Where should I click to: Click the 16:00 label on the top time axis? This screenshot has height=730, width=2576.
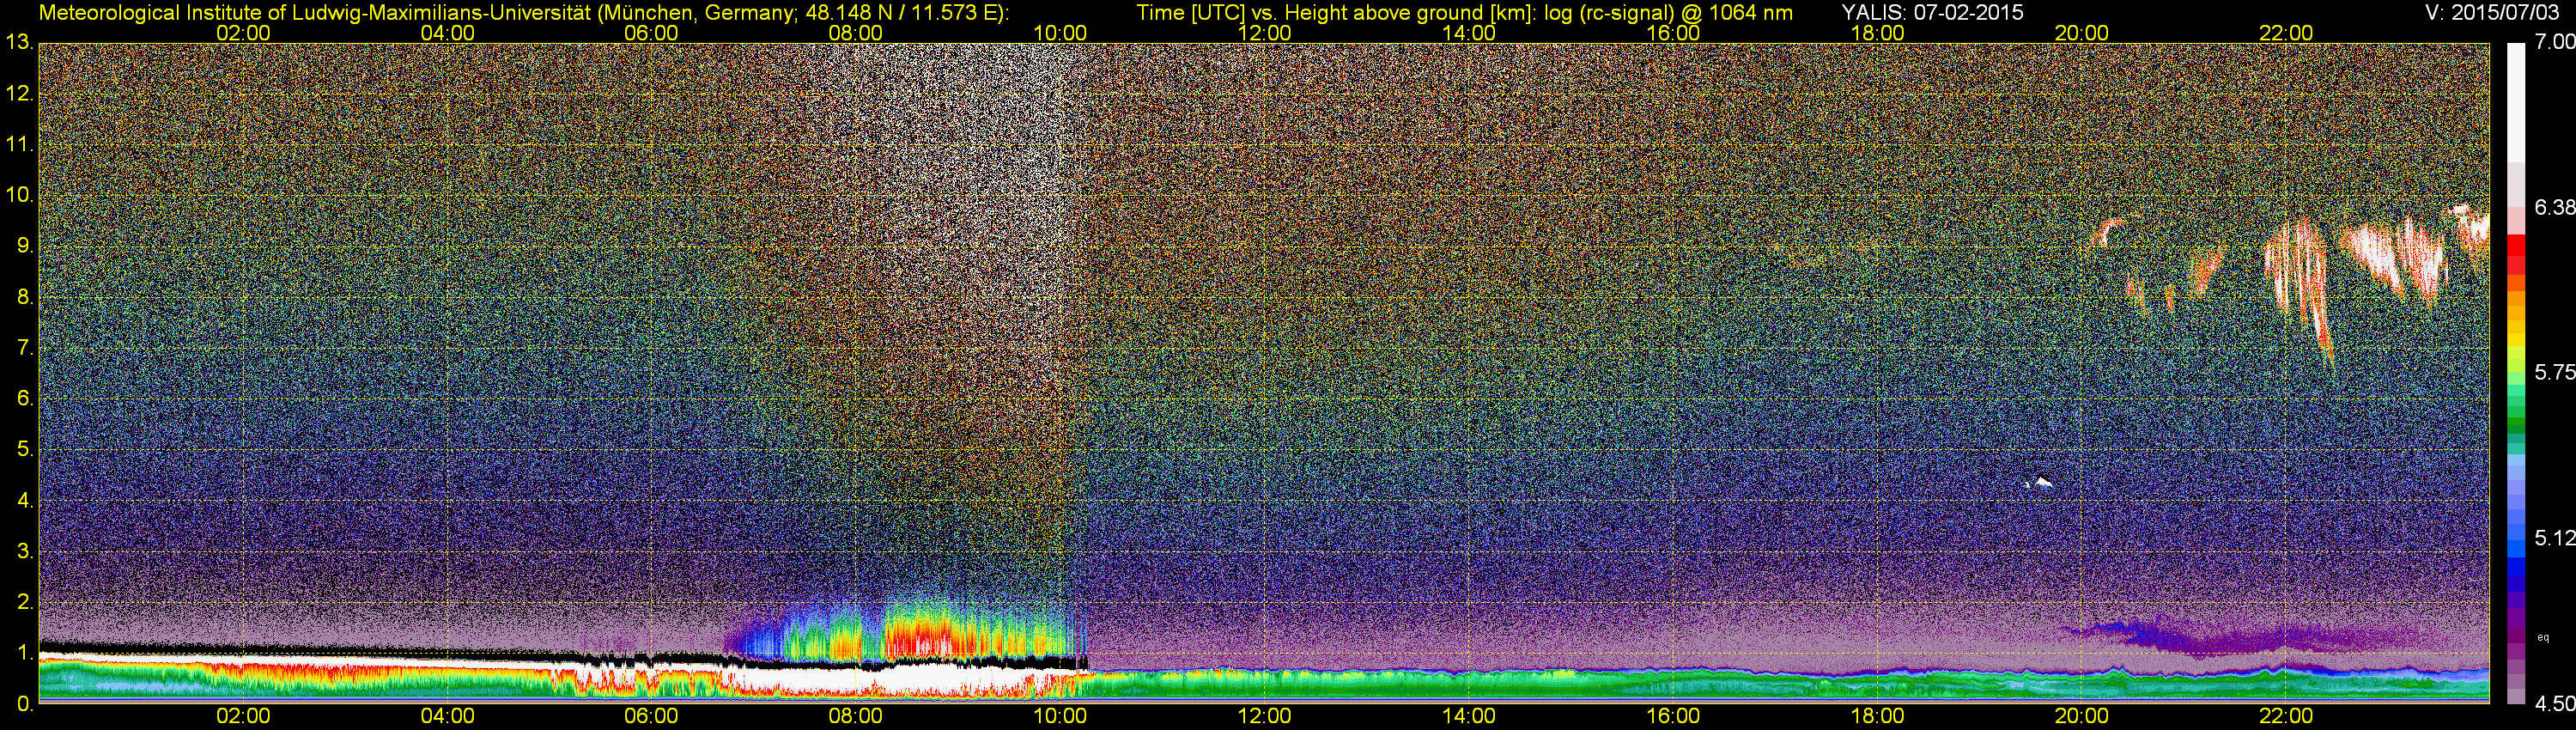click(x=1673, y=33)
